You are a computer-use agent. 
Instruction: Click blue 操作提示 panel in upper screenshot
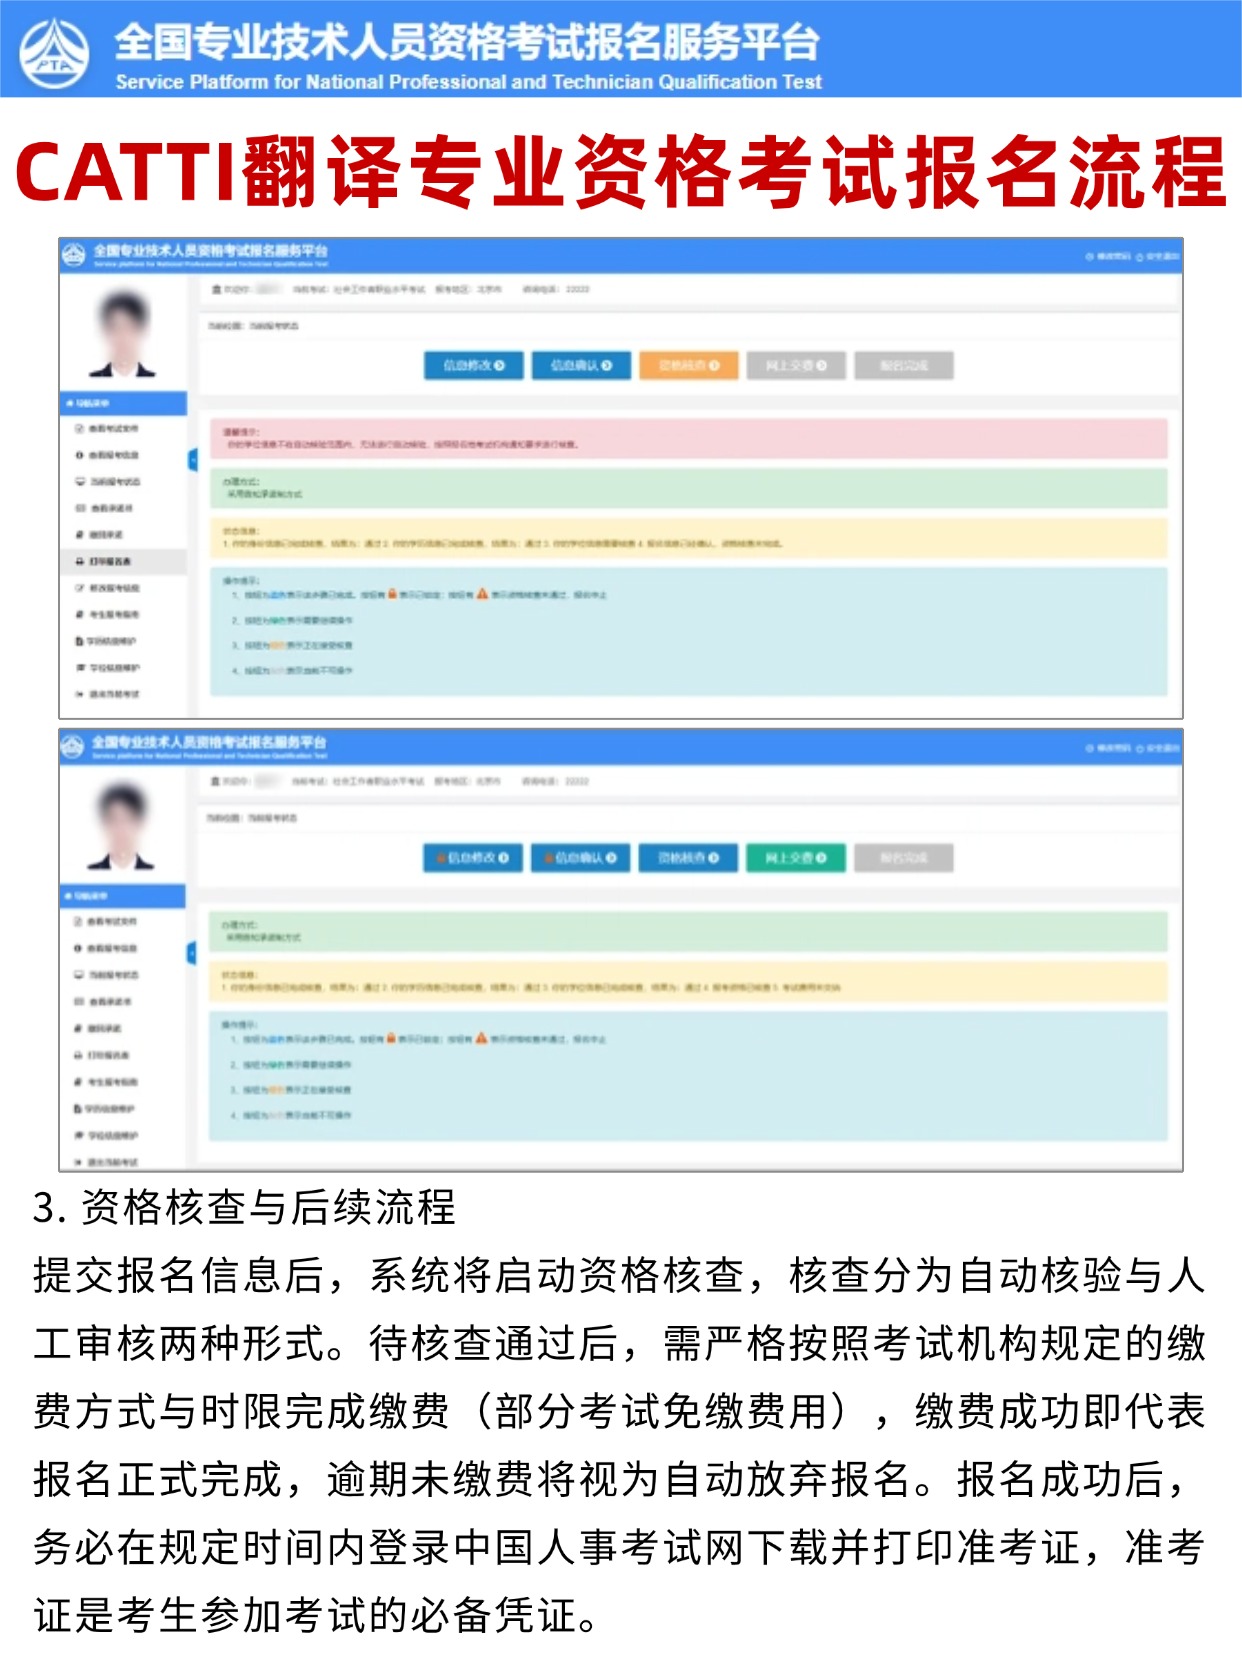pyautogui.click(x=688, y=631)
